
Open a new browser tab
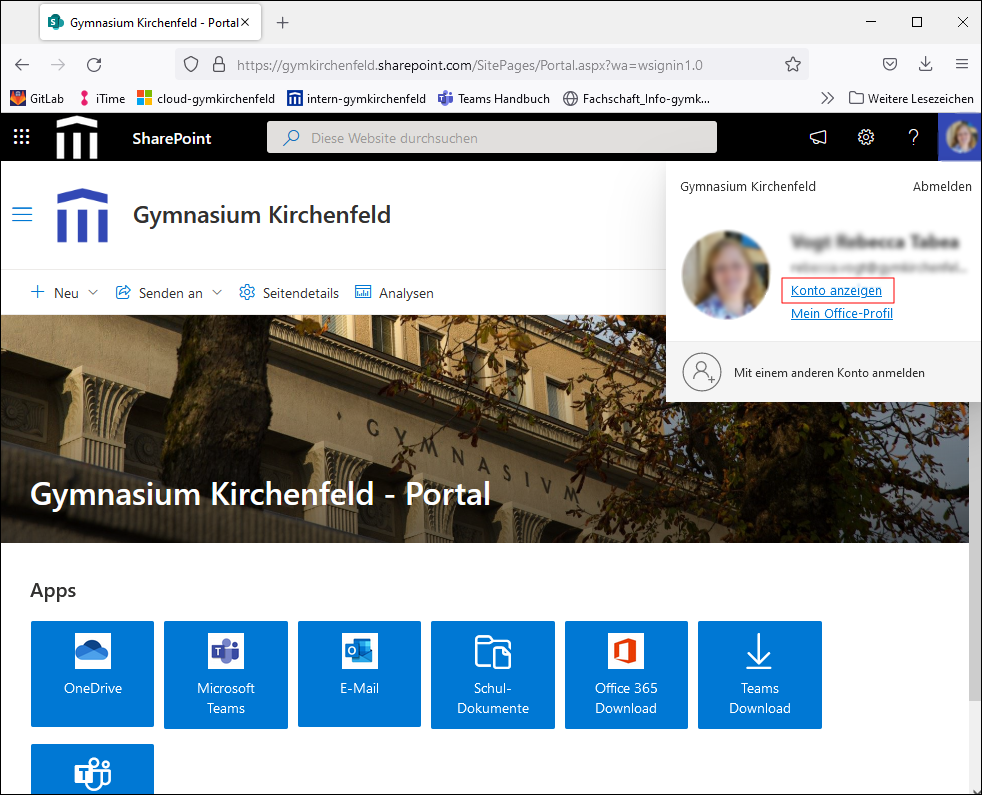click(282, 23)
